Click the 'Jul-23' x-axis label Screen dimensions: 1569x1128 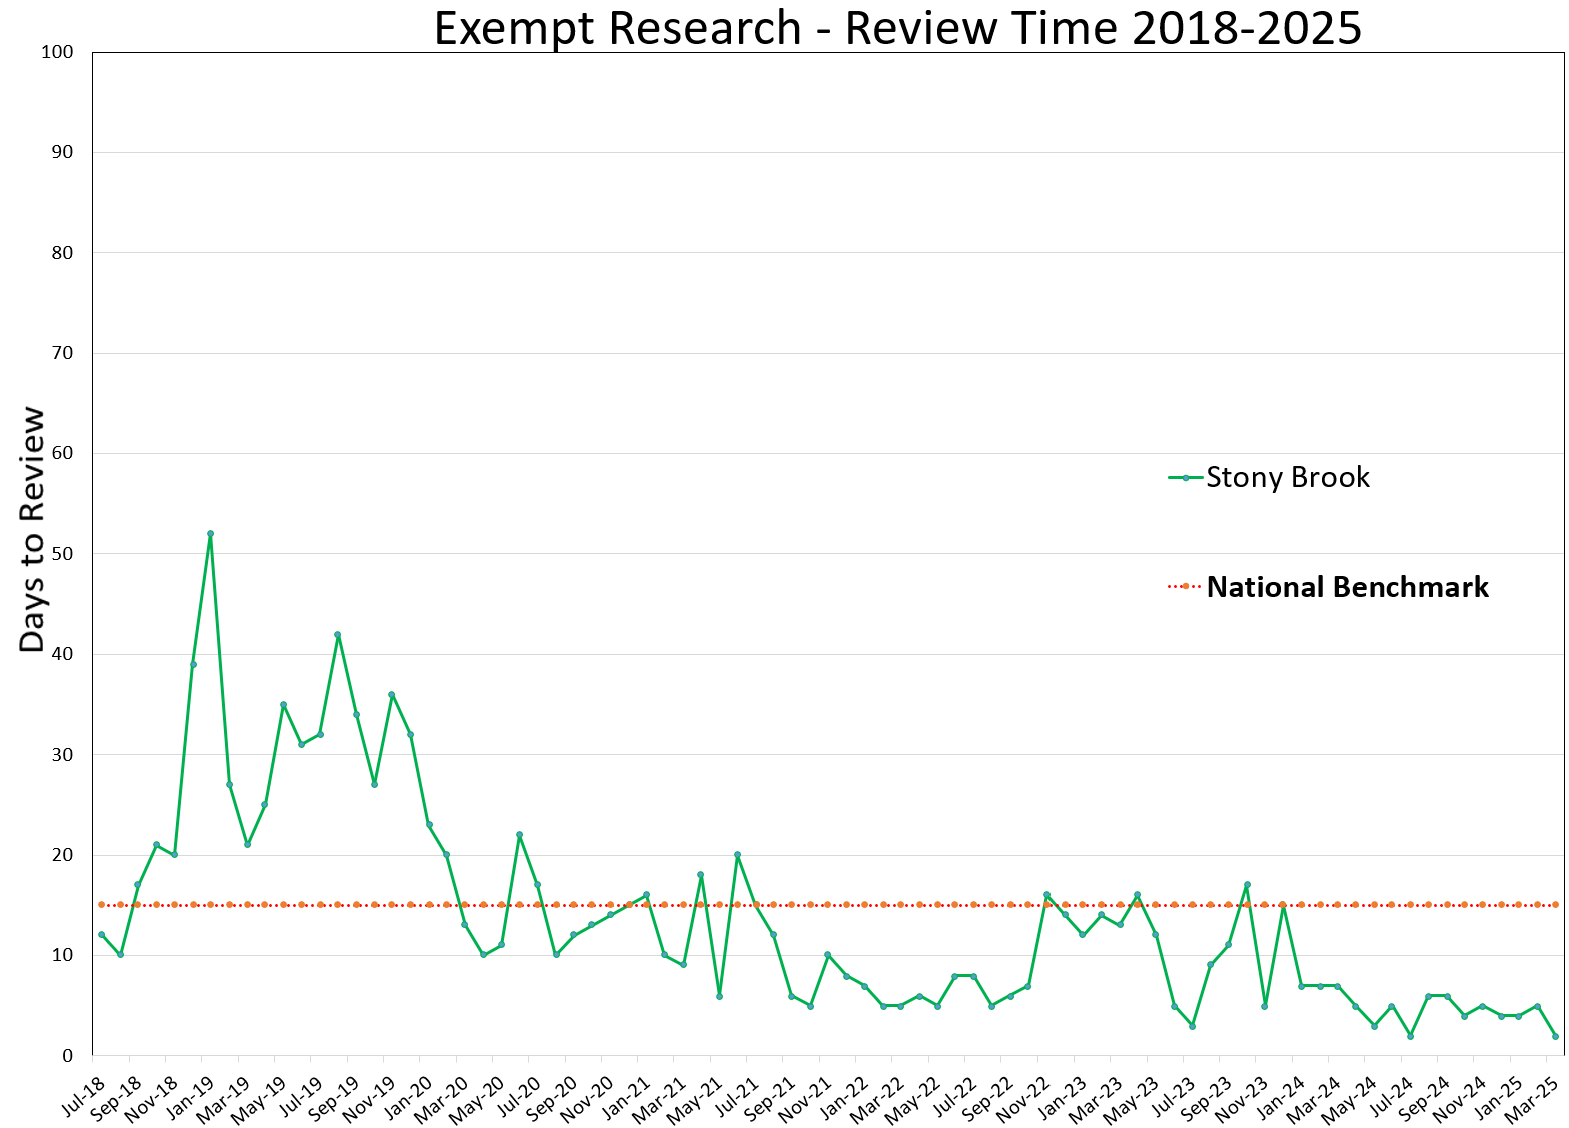1174,1096
